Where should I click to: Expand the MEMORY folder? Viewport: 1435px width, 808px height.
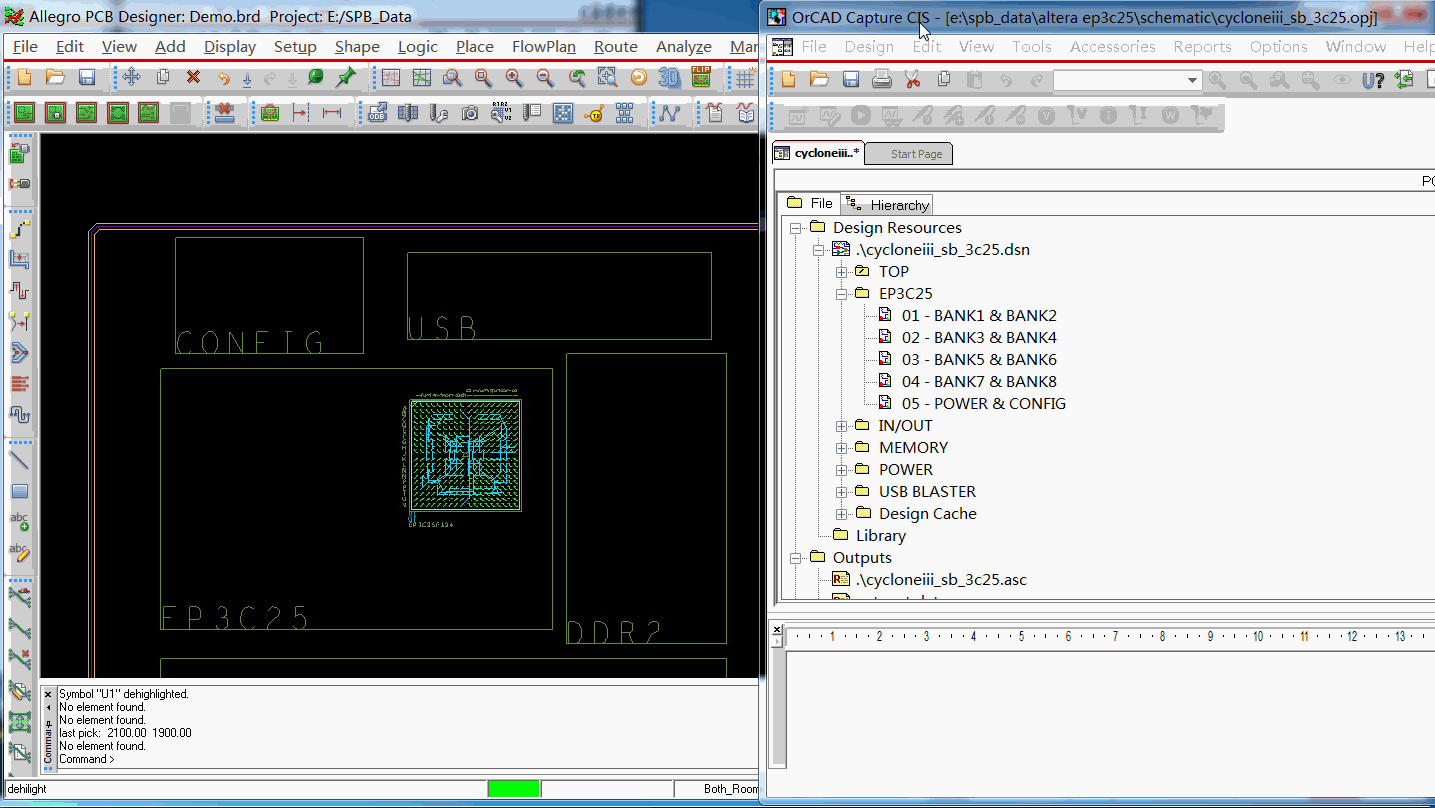pyautogui.click(x=842, y=448)
